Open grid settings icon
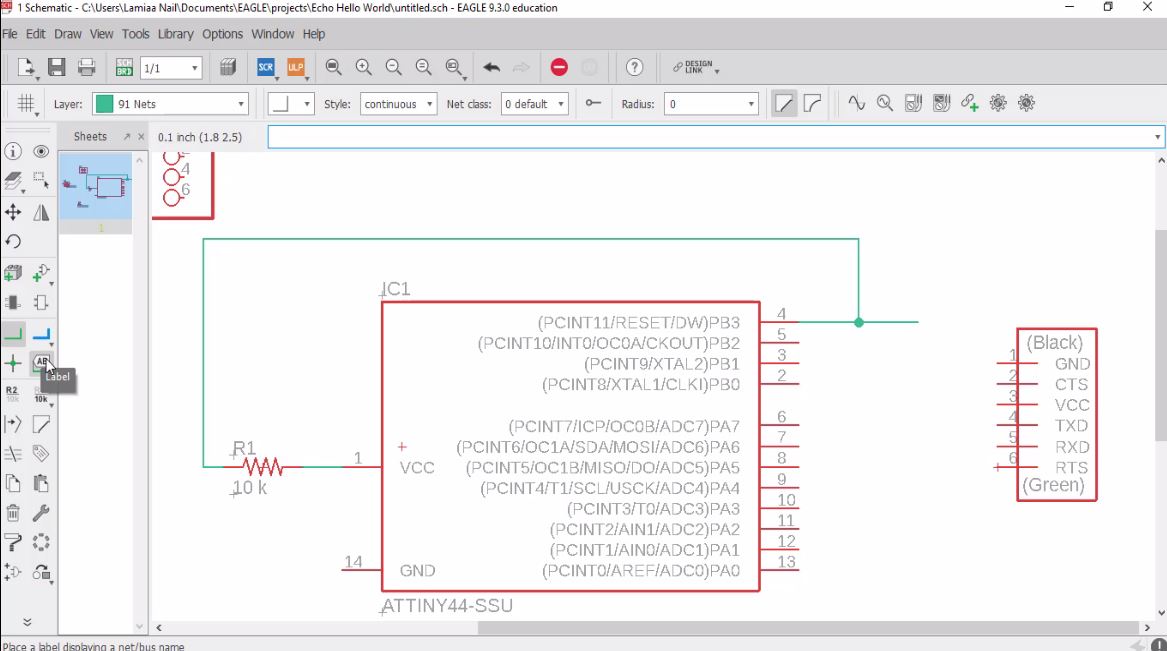This screenshot has width=1167, height=651. click(x=26, y=104)
